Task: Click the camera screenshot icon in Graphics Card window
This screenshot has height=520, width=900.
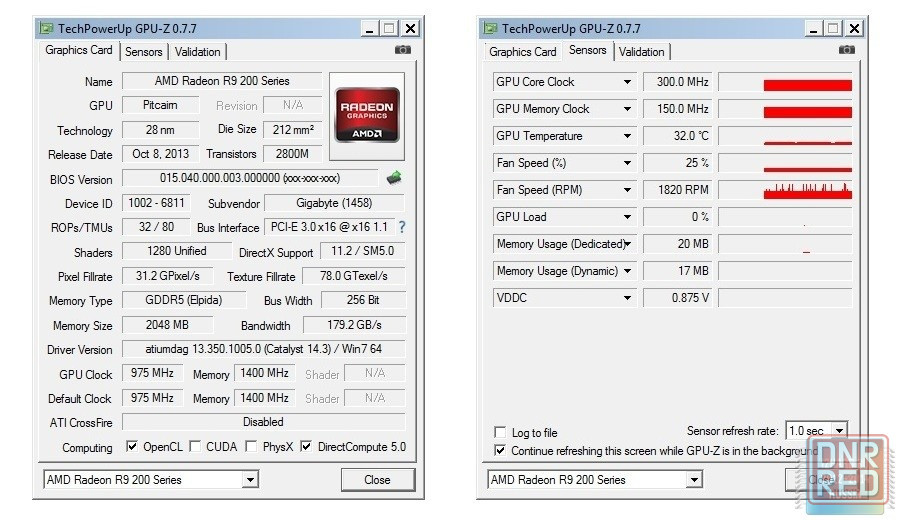Action: 402,50
